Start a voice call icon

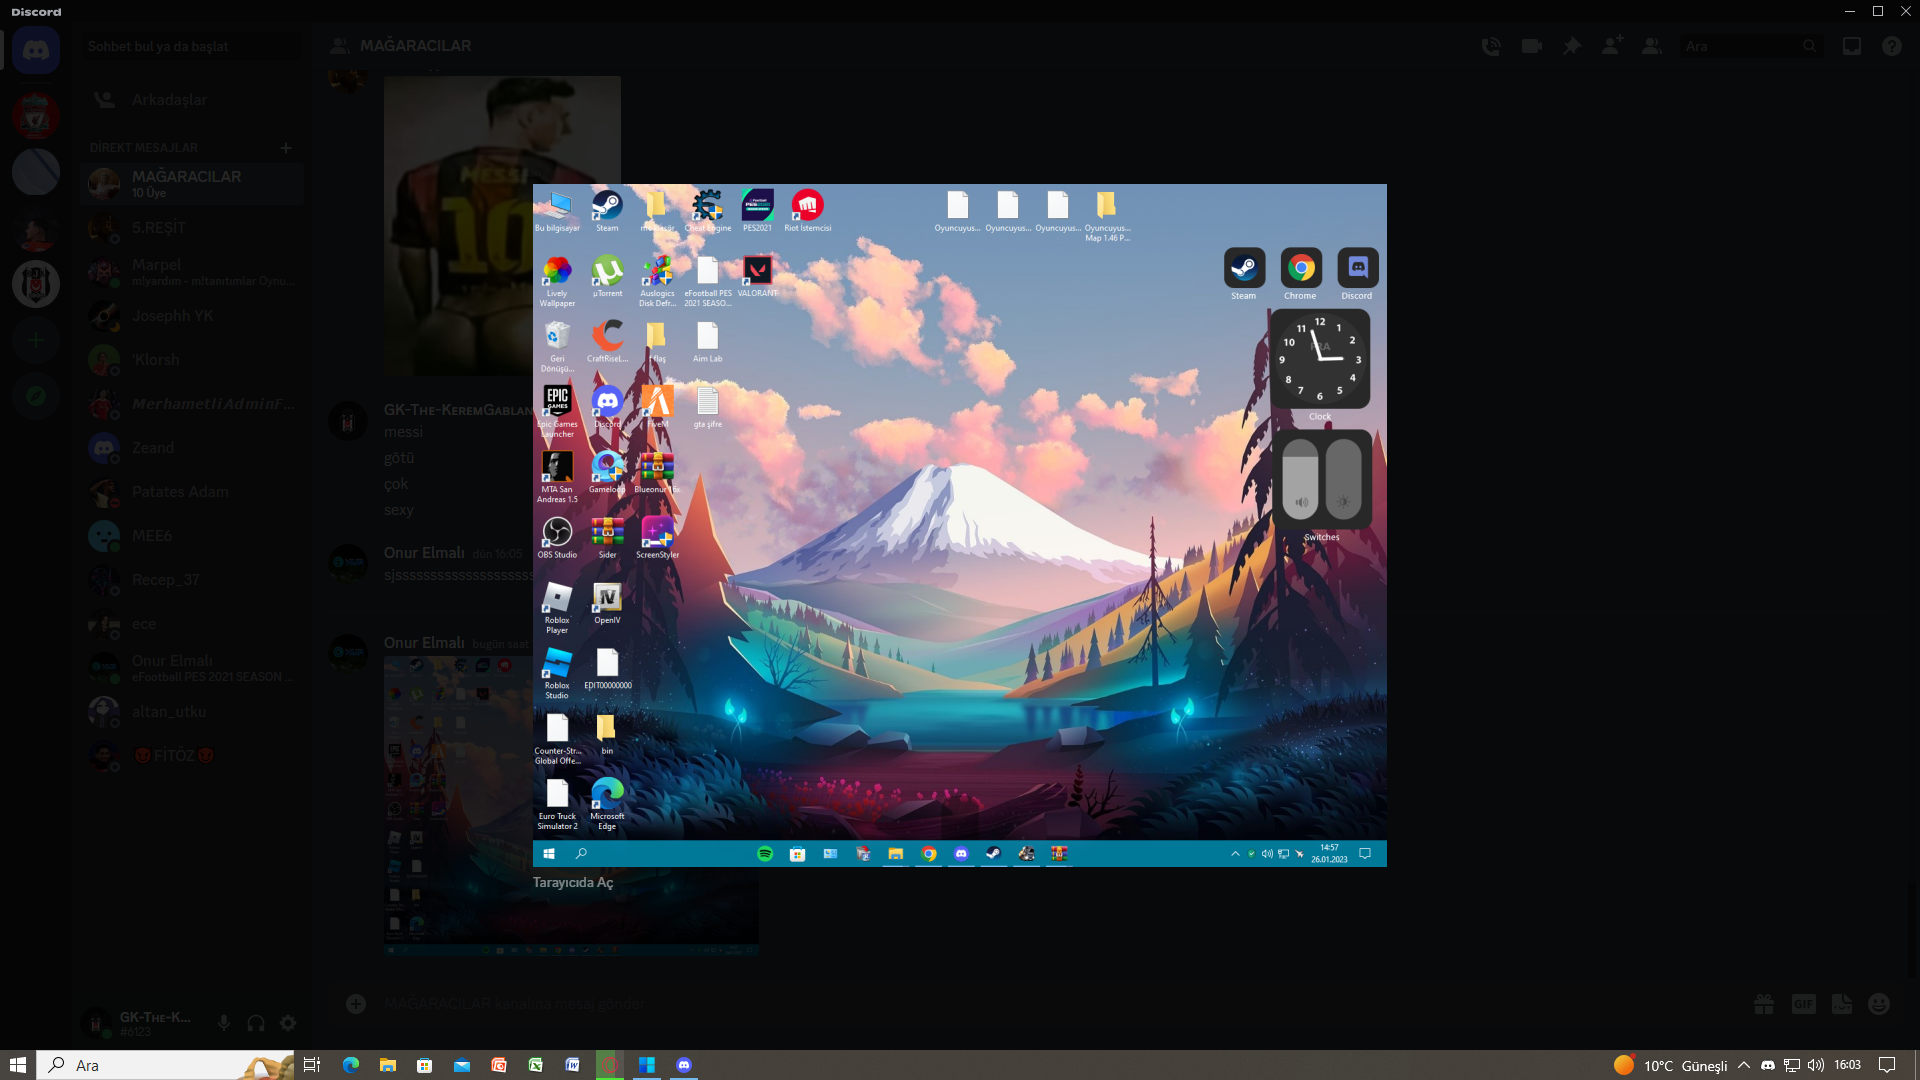point(1491,46)
